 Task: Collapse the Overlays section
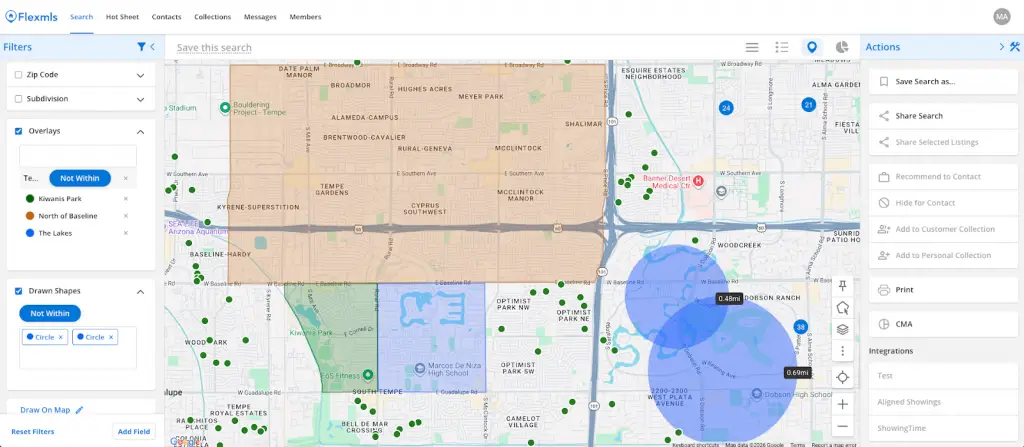coord(140,131)
